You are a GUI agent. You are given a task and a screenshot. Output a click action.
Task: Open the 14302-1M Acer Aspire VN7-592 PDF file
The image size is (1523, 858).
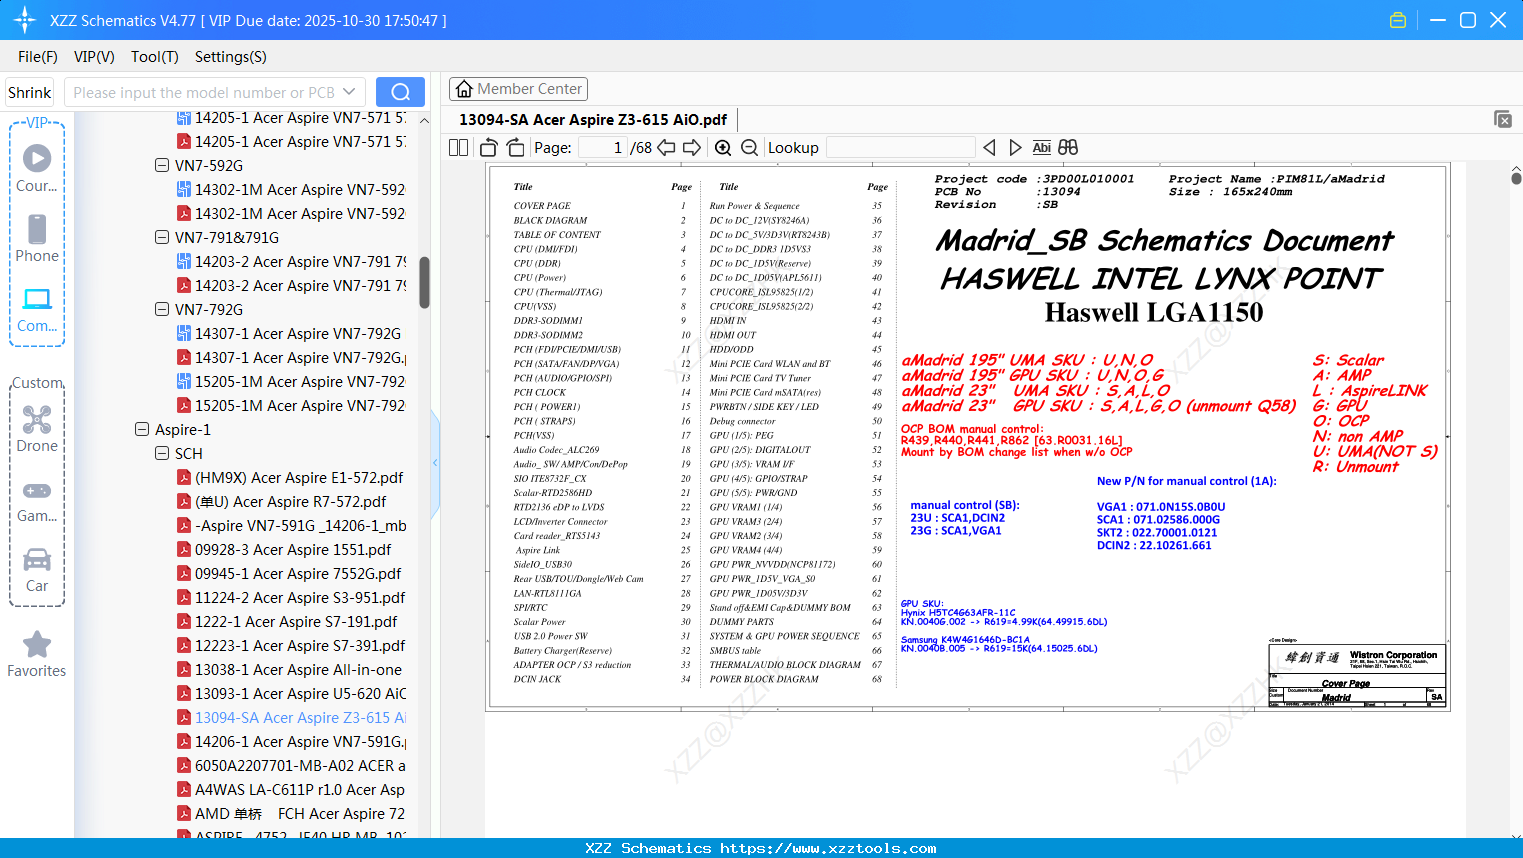[291, 214]
